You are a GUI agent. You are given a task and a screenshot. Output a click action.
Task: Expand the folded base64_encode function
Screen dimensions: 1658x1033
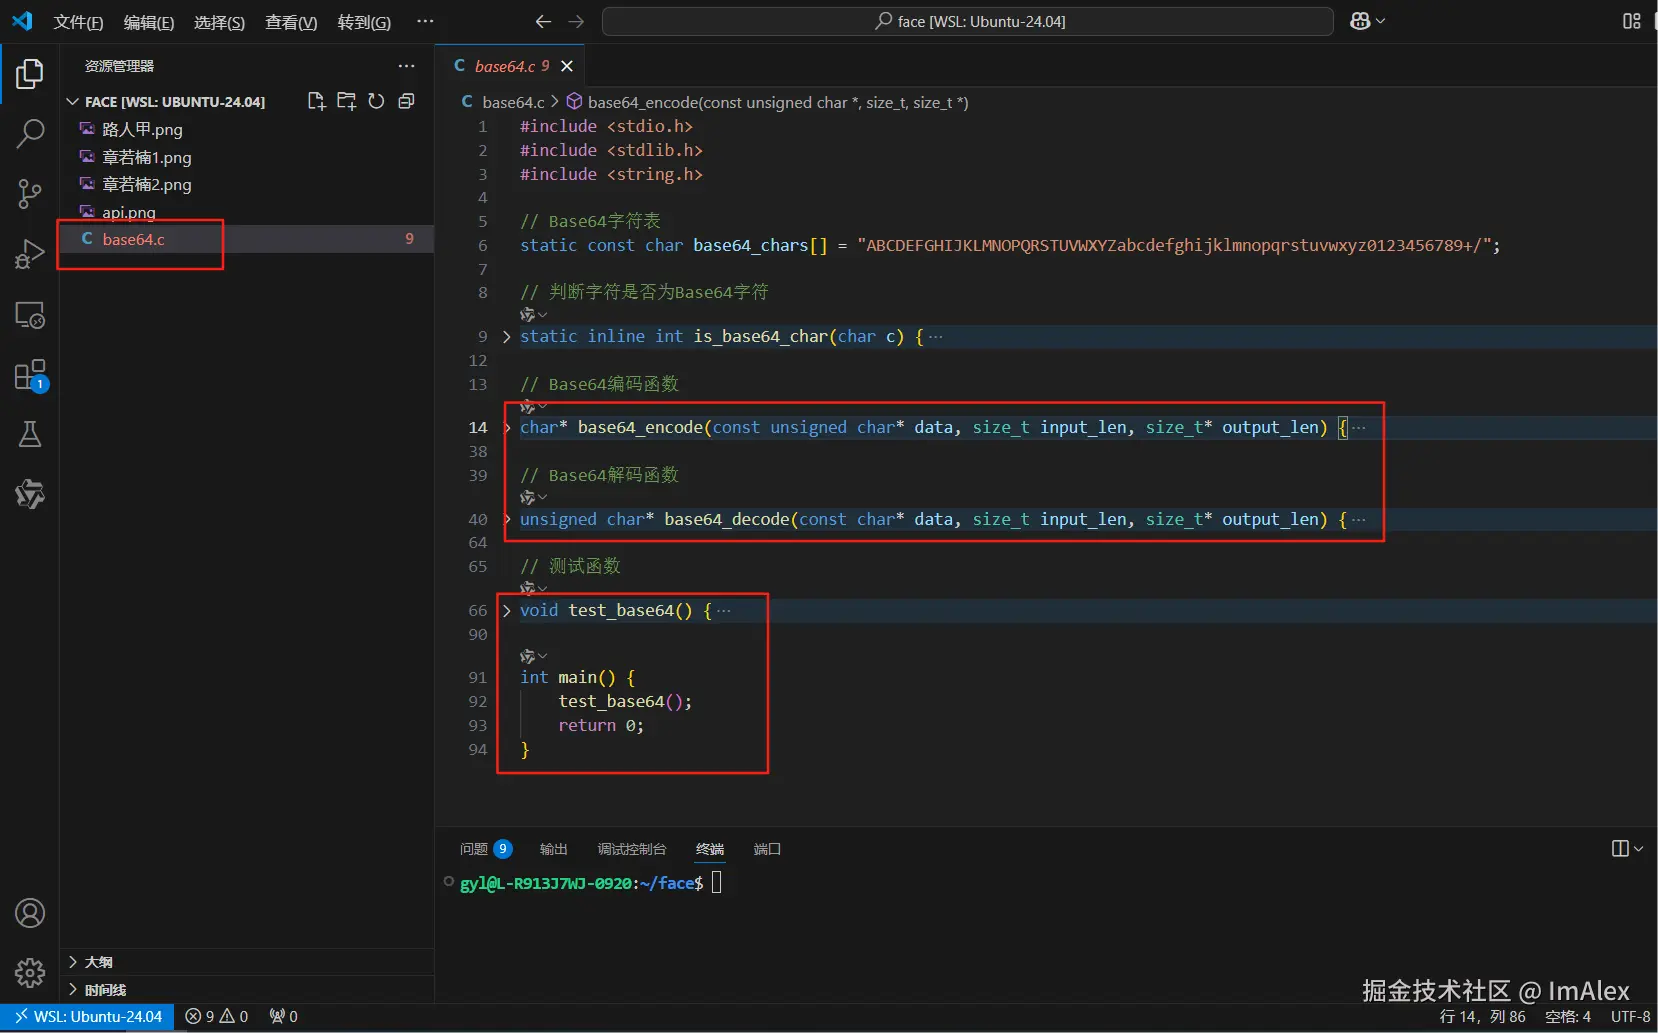(507, 428)
